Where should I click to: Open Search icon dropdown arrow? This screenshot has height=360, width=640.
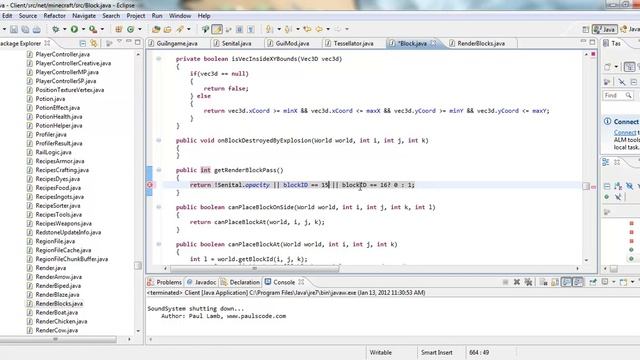(189, 29)
